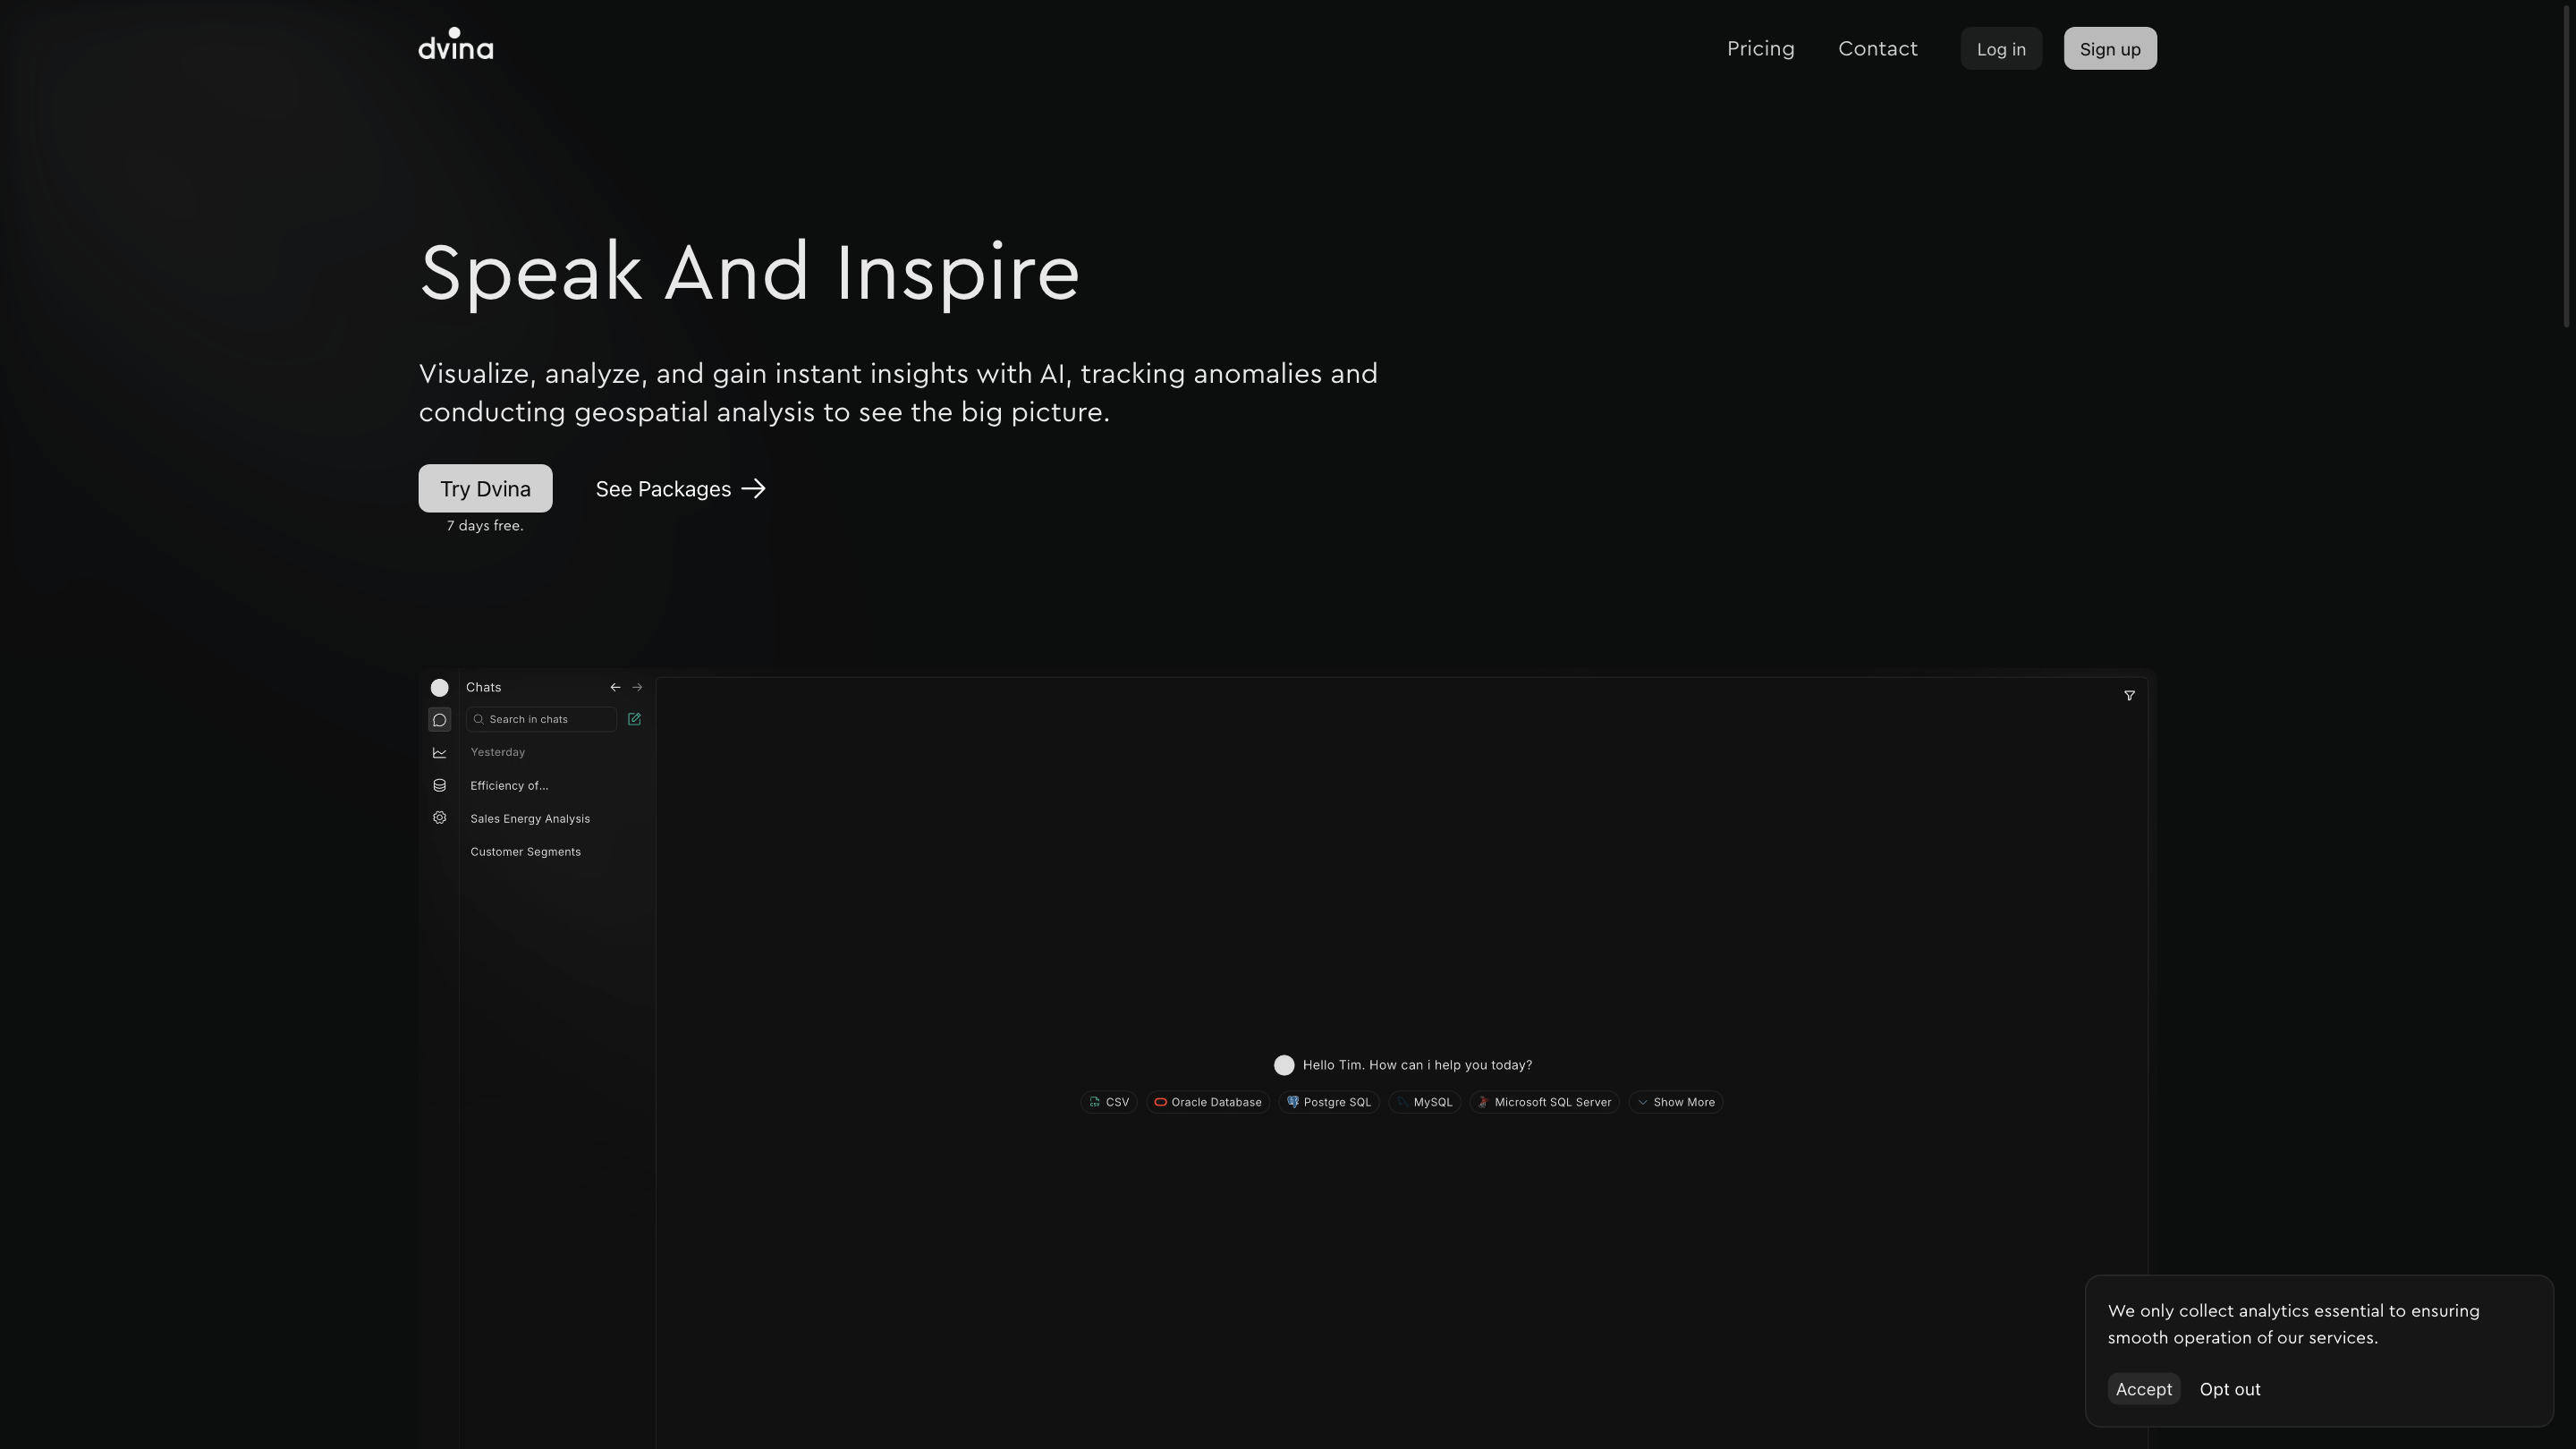
Task: Click the green new chat compose icon
Action: click(634, 719)
